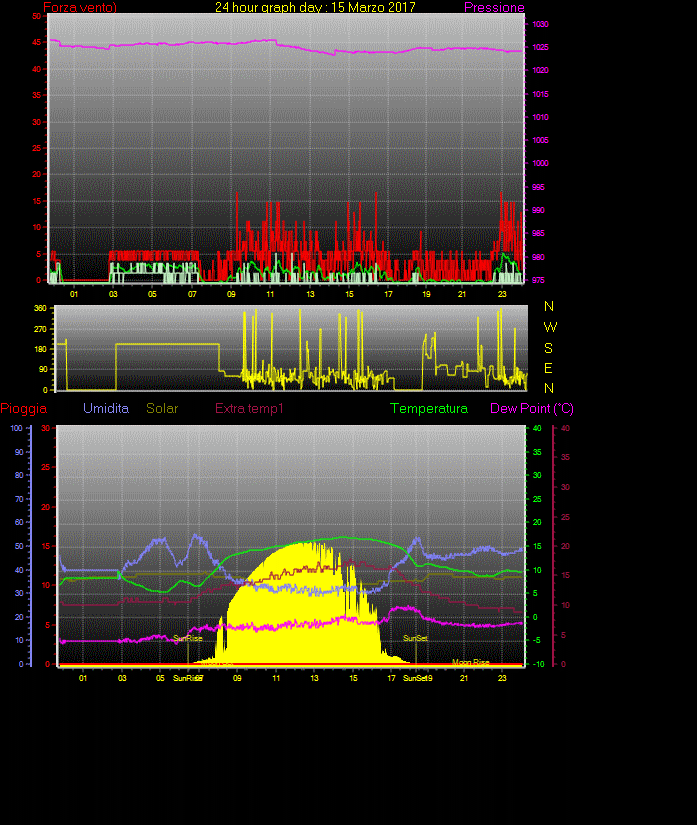Click hour 13 on bottom chart axis
This screenshot has height=825, width=697.
tap(314, 678)
